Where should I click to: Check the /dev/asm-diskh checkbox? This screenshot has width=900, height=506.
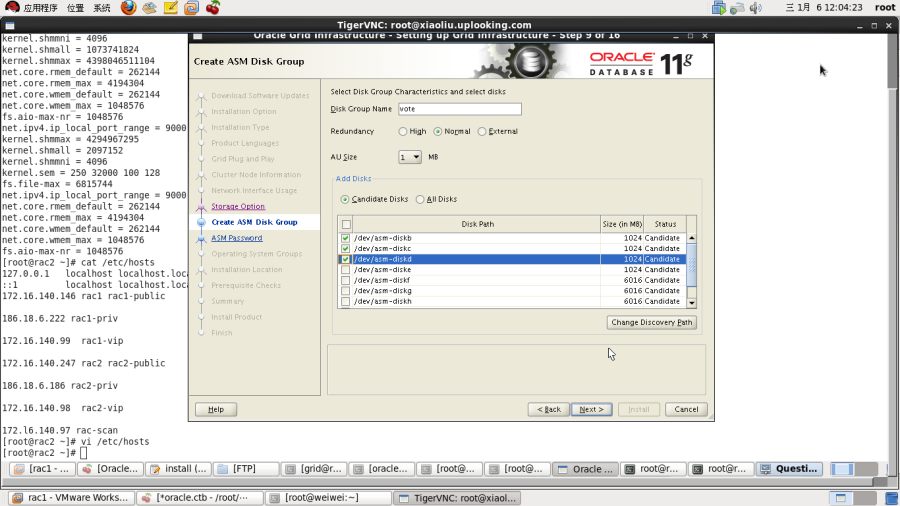346,301
